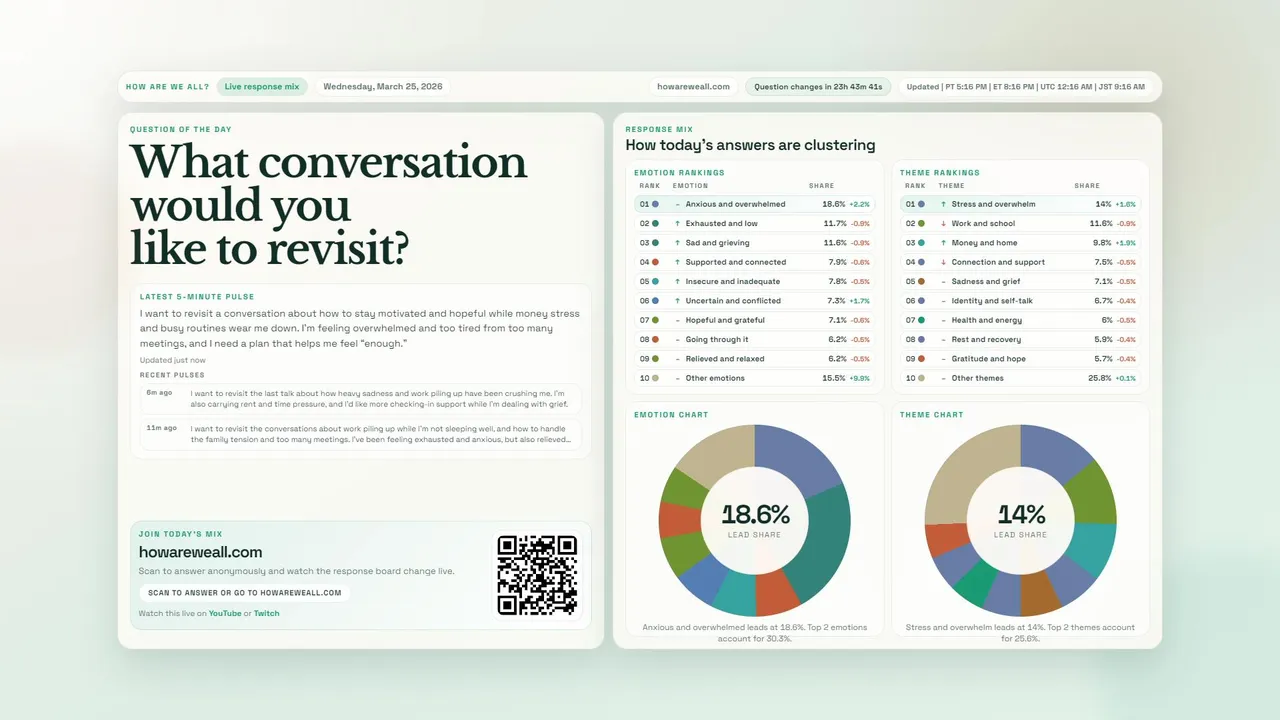Click the color dot for Supported and connected
The height and width of the screenshot is (720, 1280).
pyautogui.click(x=655, y=262)
